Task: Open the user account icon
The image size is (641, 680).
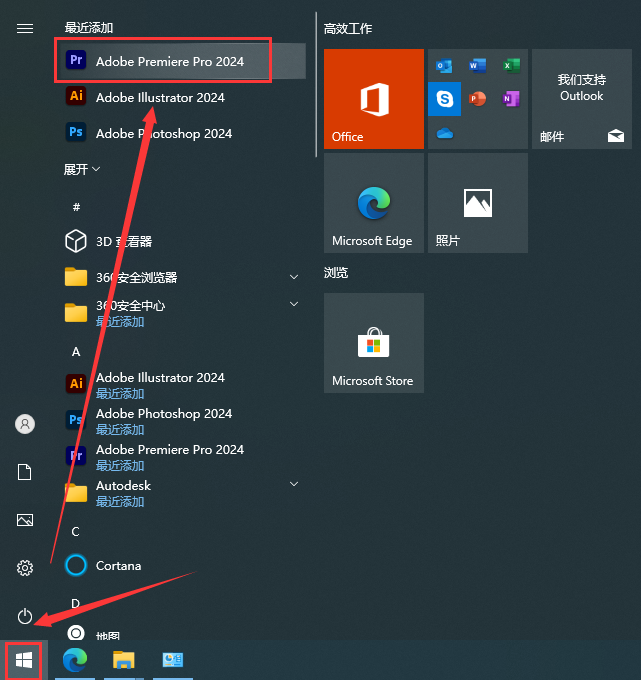Action: 25,424
